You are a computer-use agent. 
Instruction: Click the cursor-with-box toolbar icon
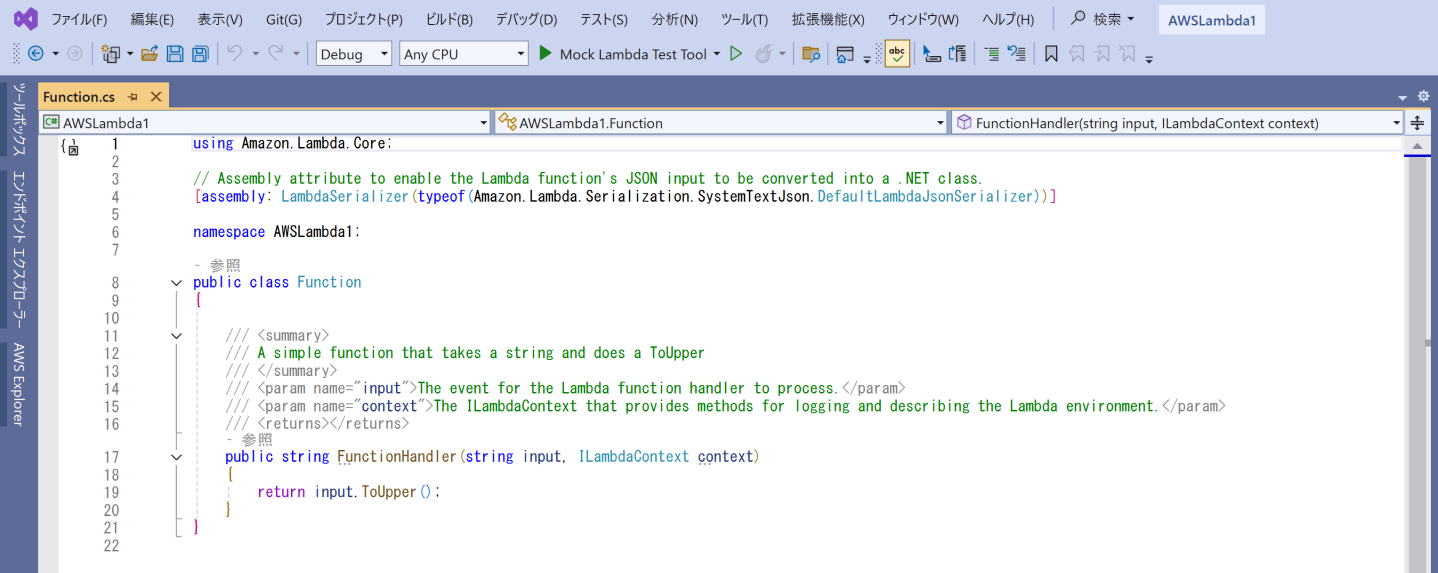932,54
